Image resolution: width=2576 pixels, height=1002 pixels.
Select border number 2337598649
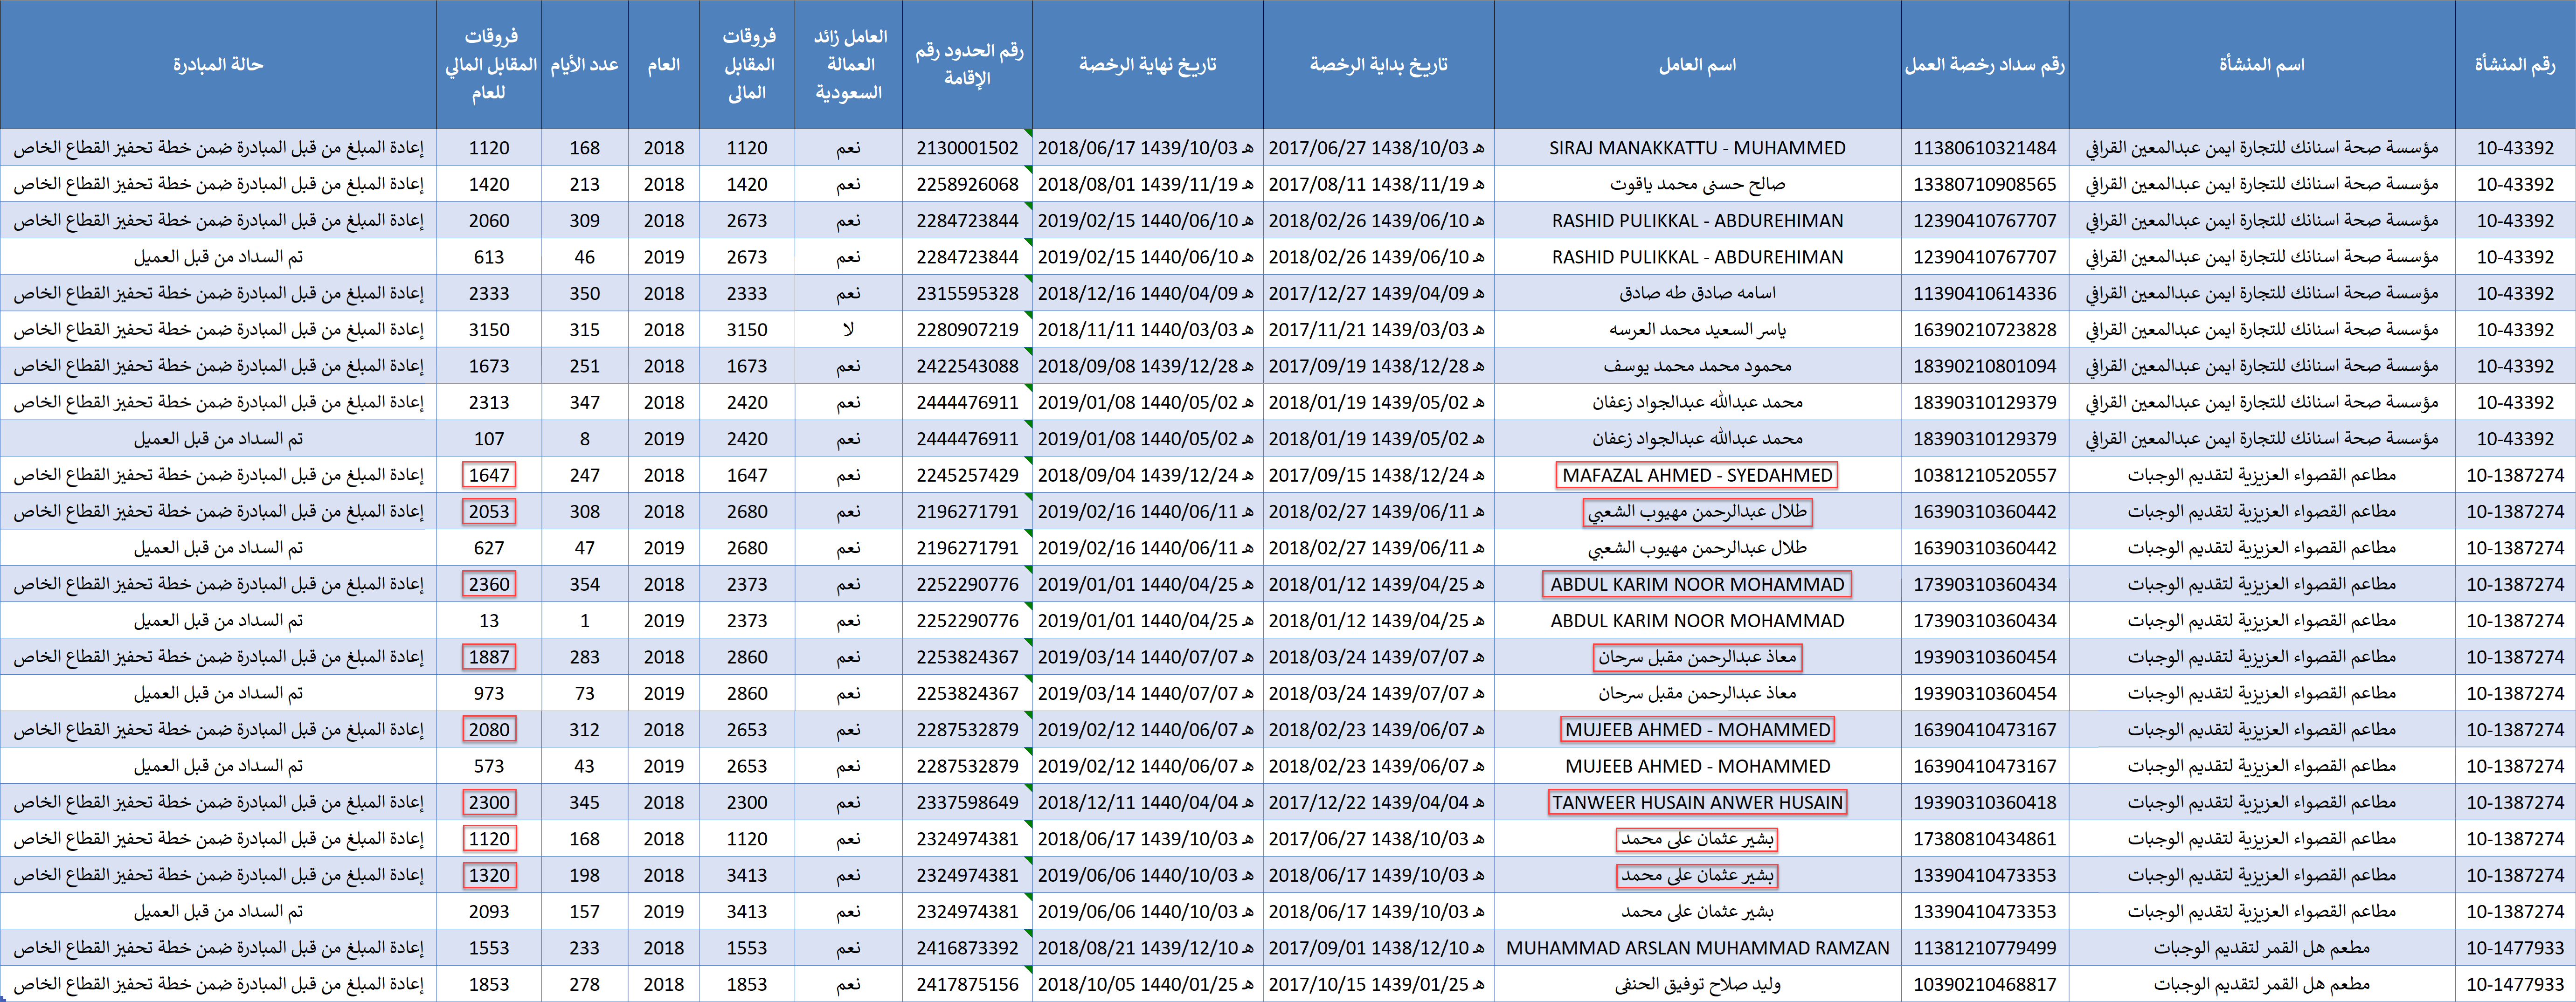(x=967, y=802)
